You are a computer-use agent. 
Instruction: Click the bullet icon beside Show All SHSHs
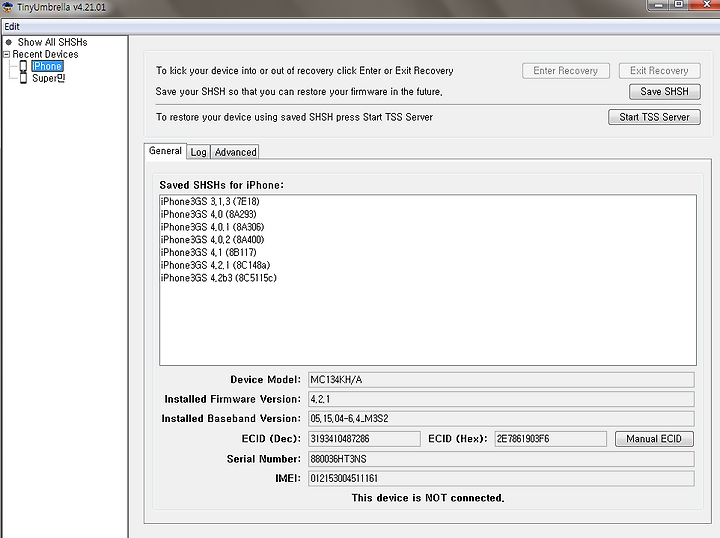(9, 42)
